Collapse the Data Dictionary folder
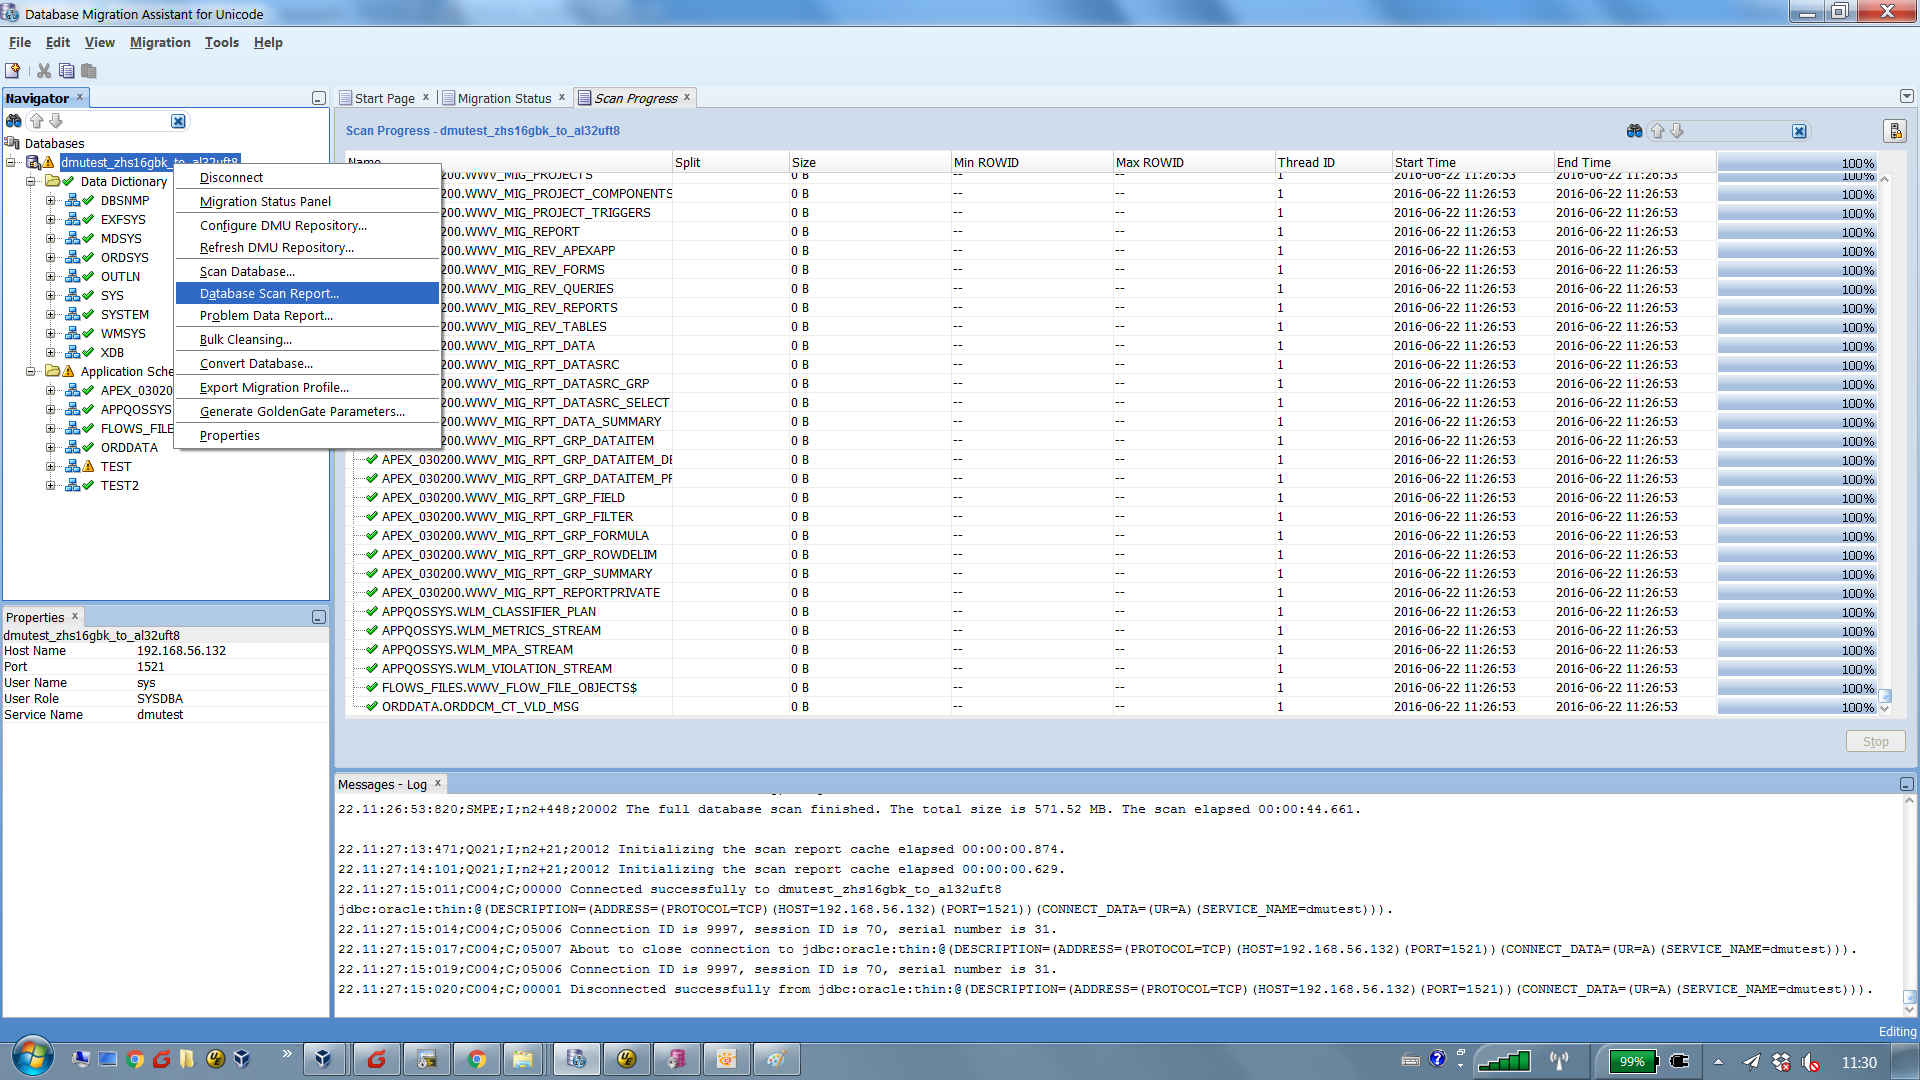This screenshot has height=1080, width=1920. click(30, 182)
